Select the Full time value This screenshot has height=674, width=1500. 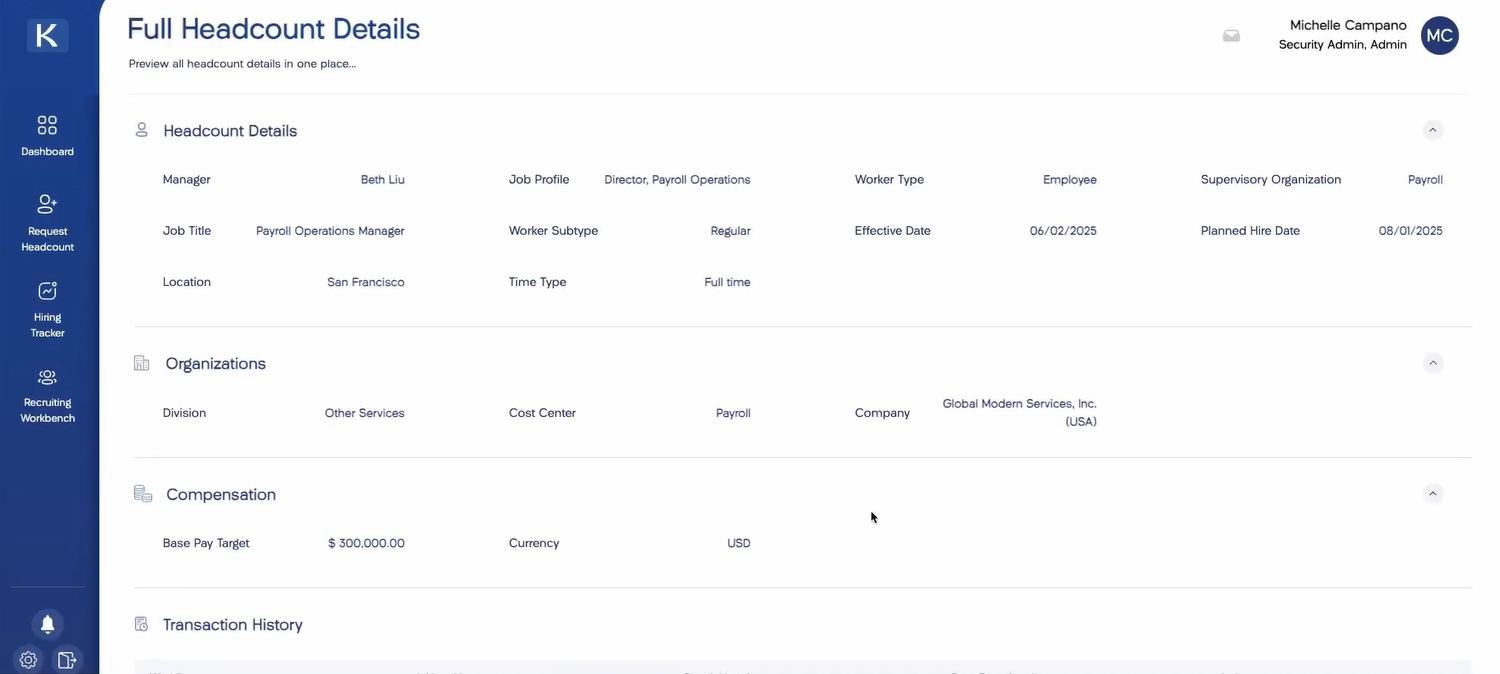[x=727, y=282]
